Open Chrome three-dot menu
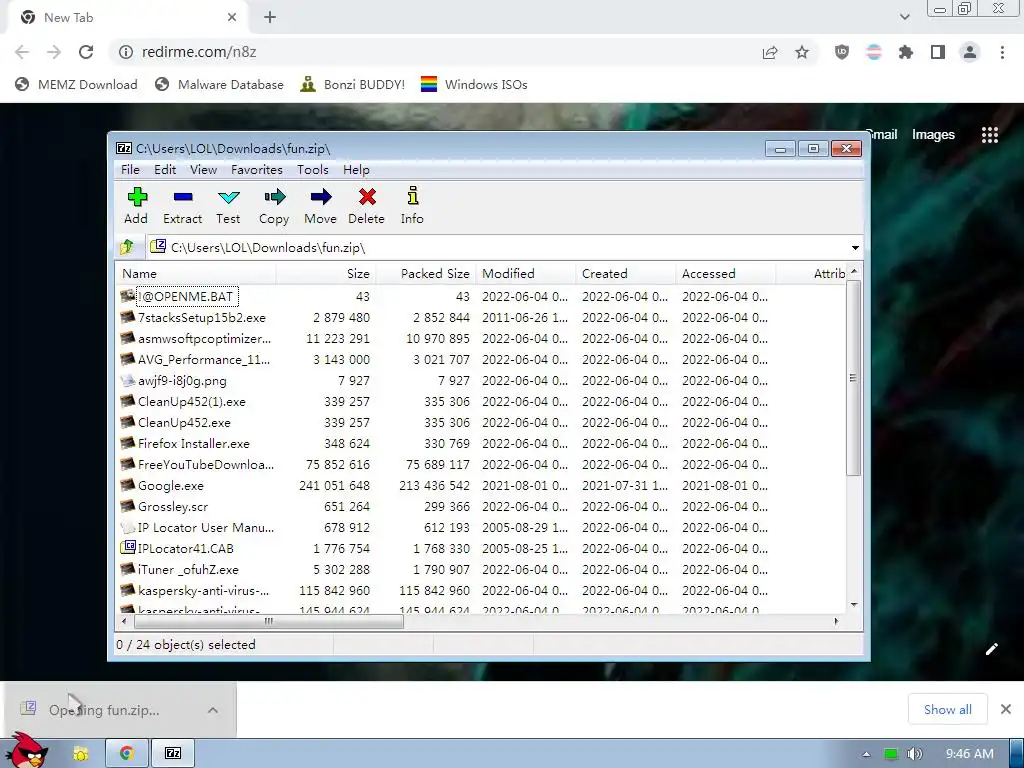1024x768 pixels. point(1002,52)
